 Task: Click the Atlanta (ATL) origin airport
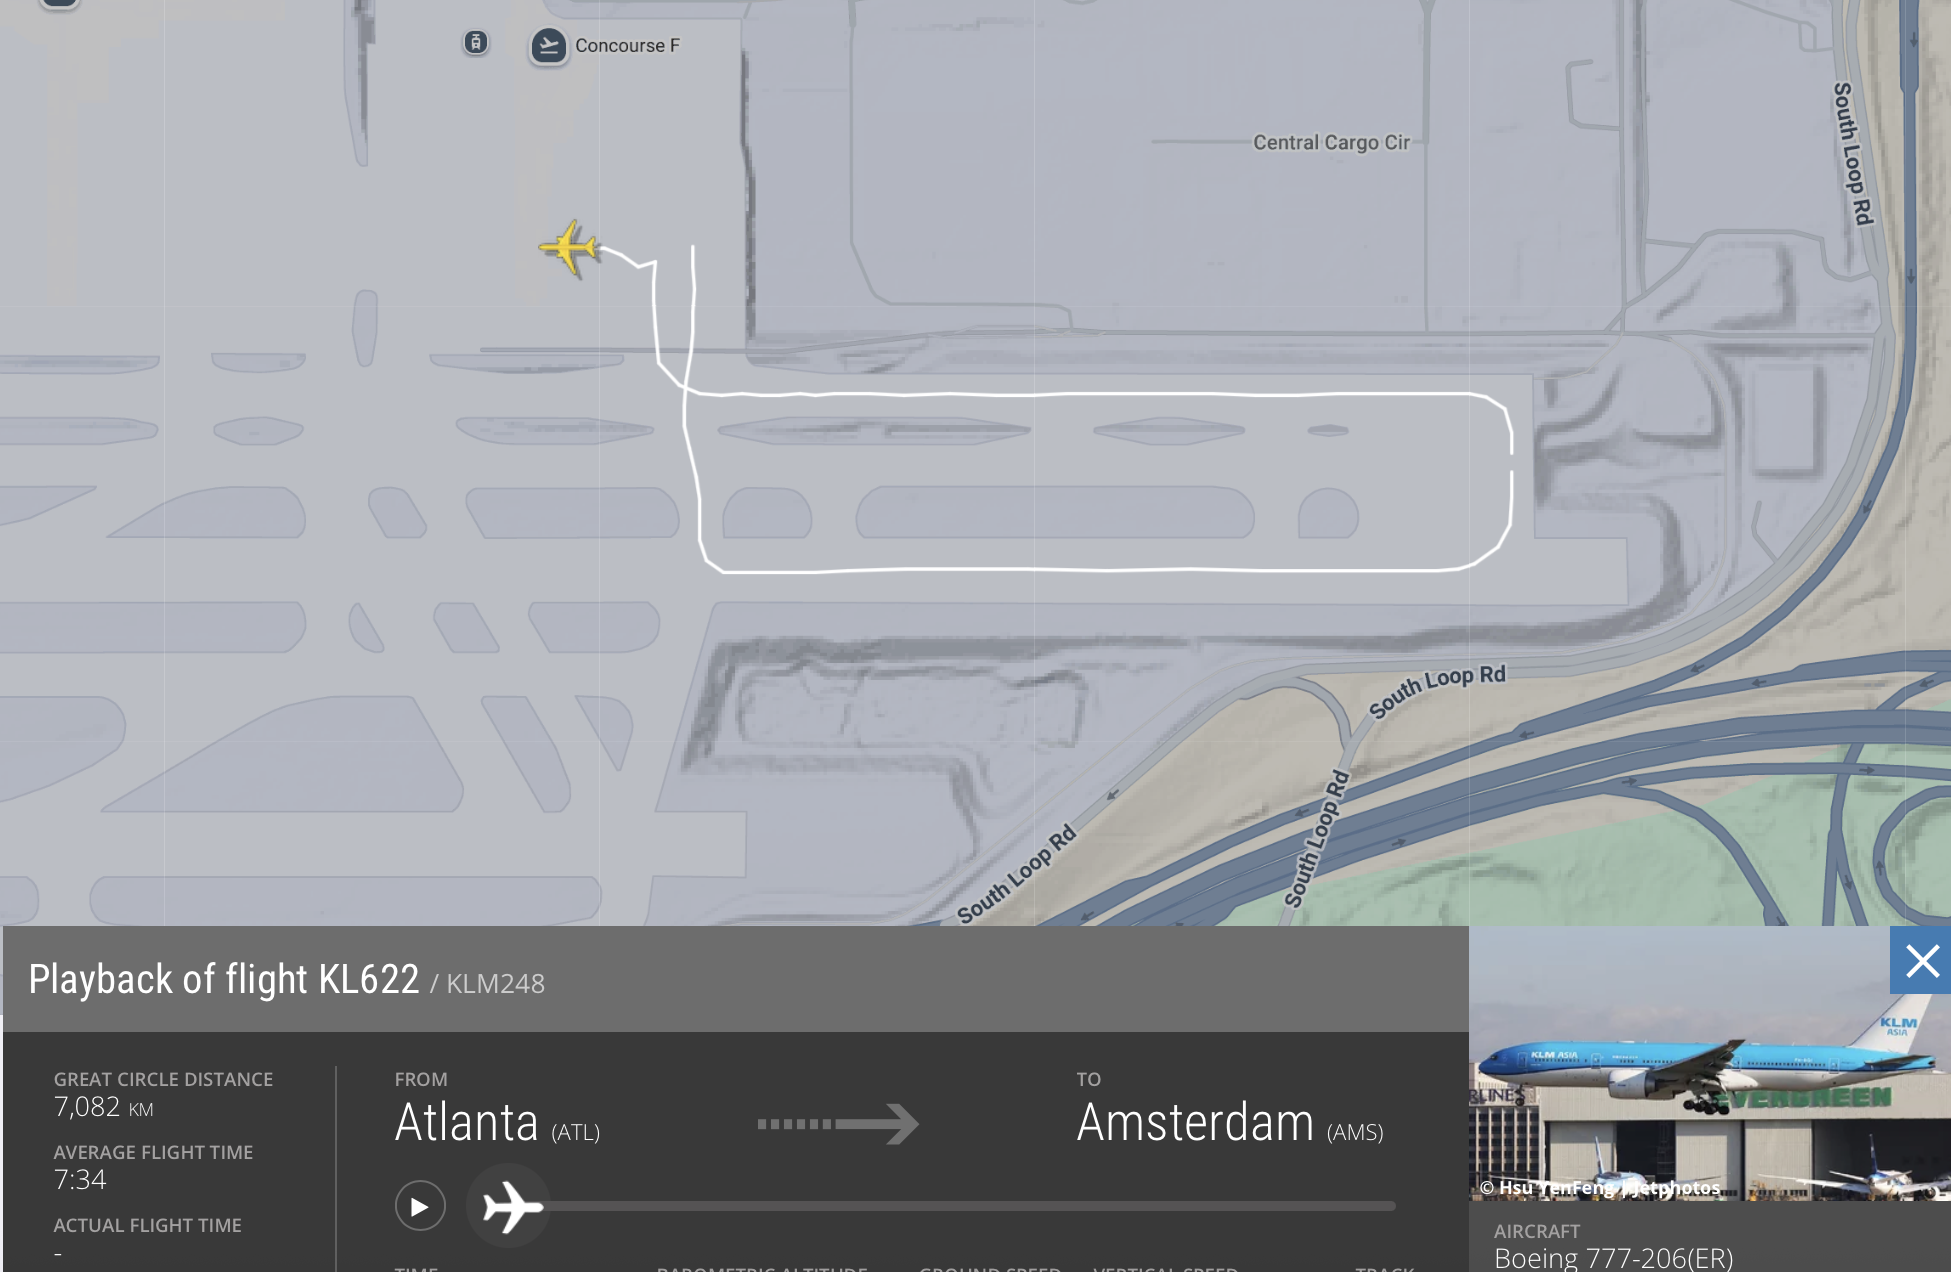pos(497,1122)
